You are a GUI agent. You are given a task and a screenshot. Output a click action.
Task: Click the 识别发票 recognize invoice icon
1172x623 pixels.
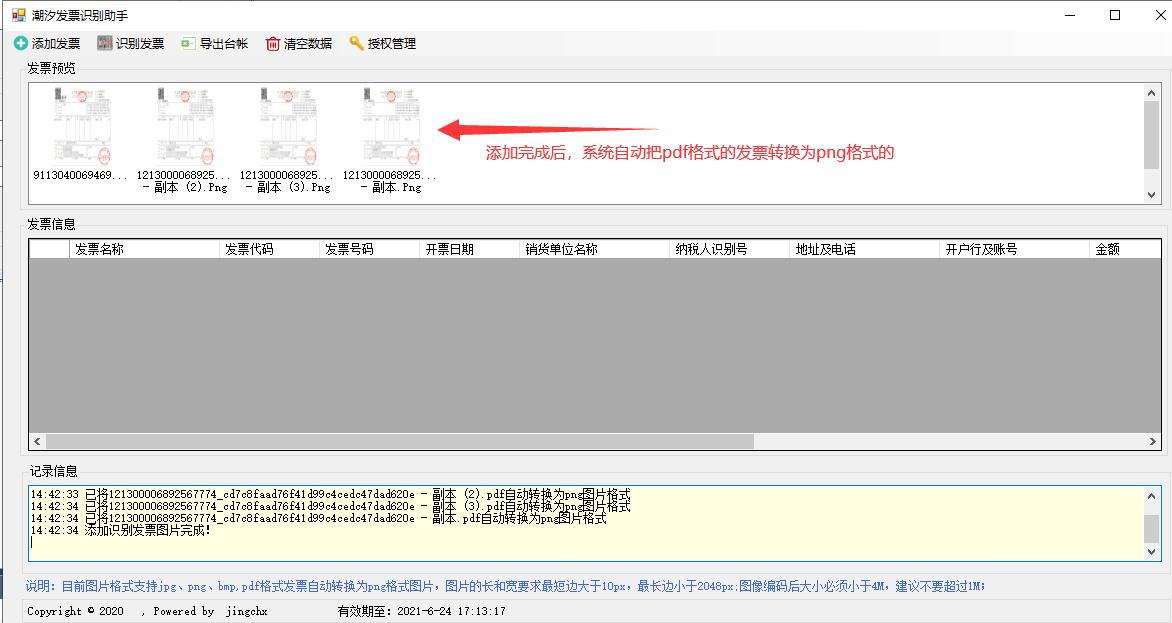(x=105, y=44)
